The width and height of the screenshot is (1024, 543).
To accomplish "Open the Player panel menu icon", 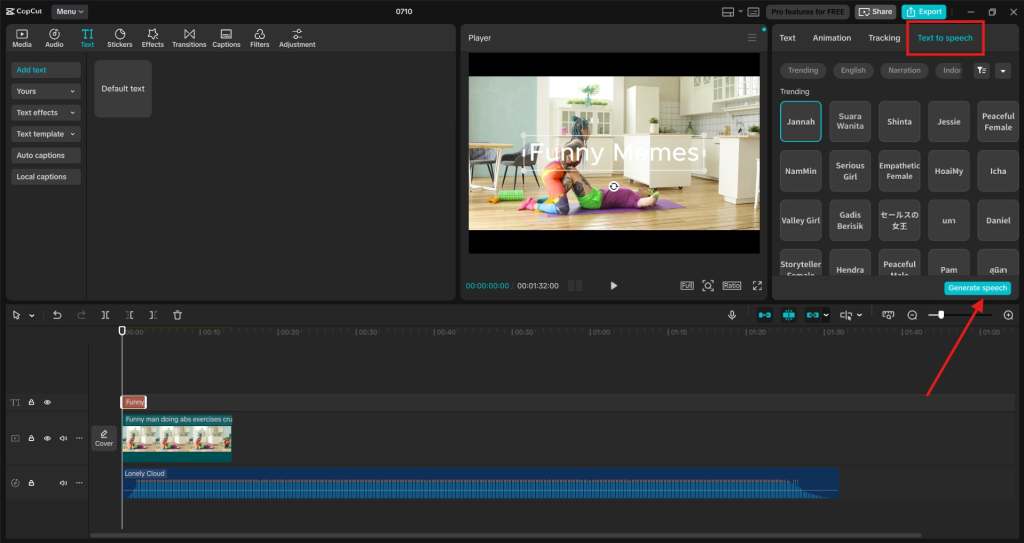I will 752,38.
